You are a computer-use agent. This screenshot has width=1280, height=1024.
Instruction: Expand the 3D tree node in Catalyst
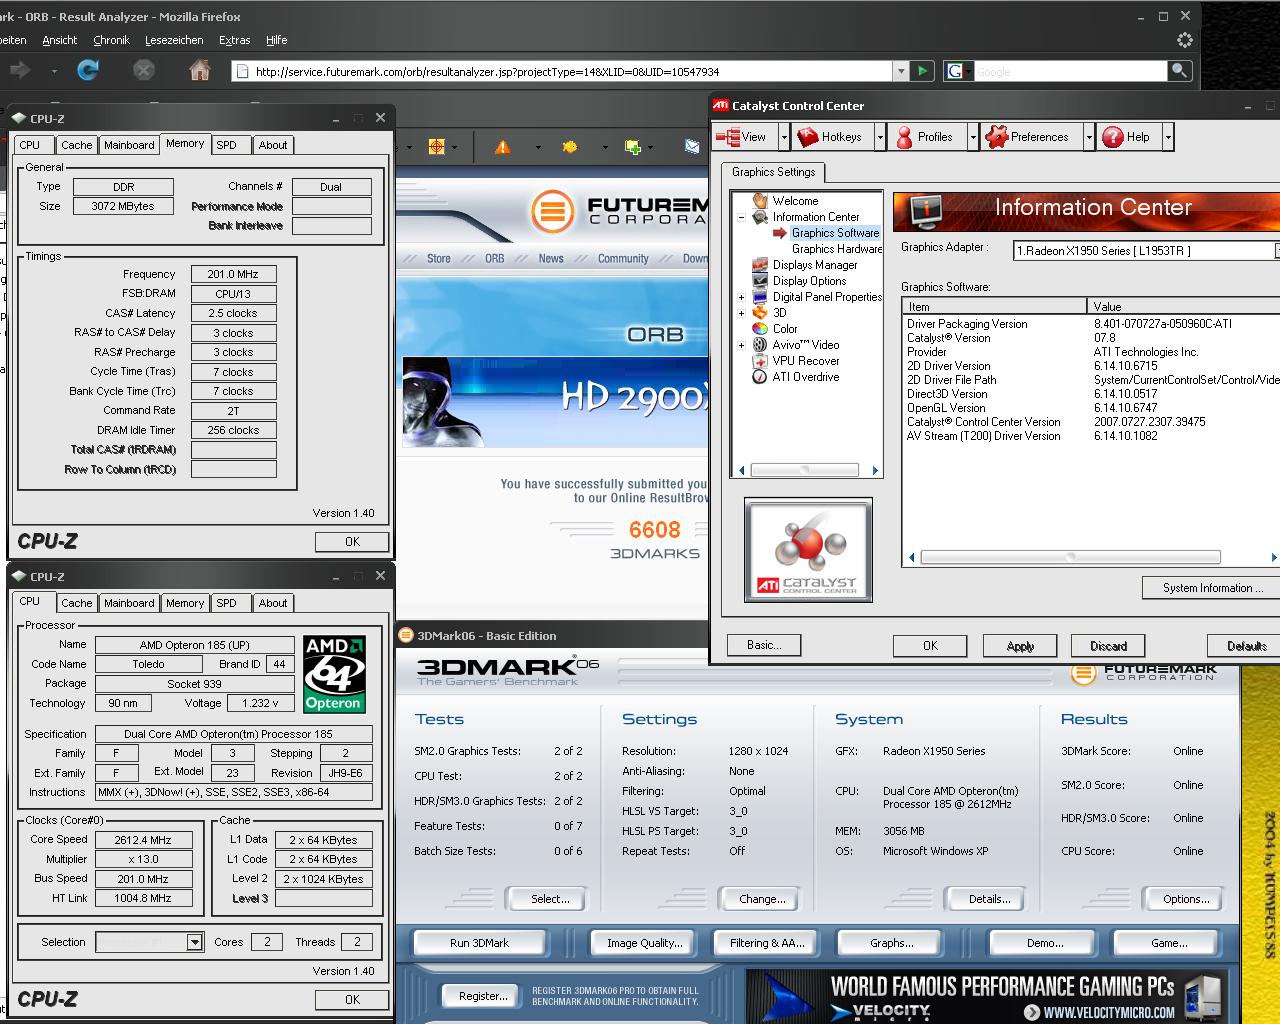coord(741,313)
